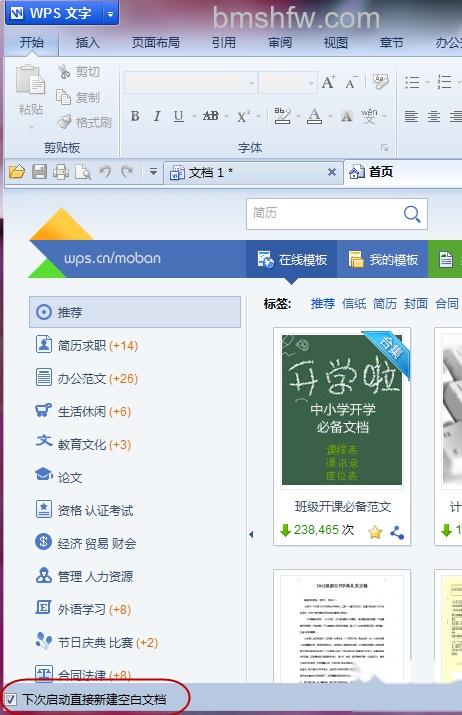Switch to the 插入 ribbon tab
Screen dimensions: 462x715
[88, 42]
